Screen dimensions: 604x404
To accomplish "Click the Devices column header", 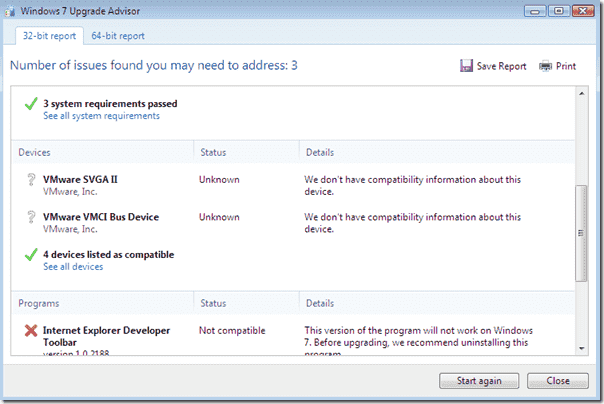I will point(34,152).
